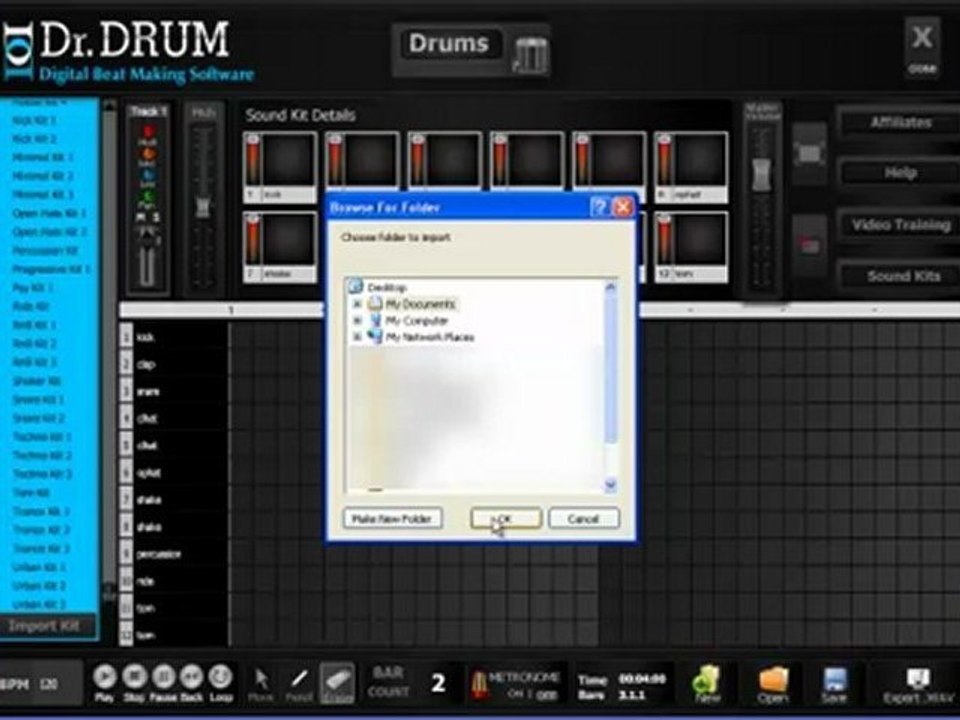The image size is (960, 720).
Task: Stop the beat with the Stop button
Action: [x=134, y=677]
